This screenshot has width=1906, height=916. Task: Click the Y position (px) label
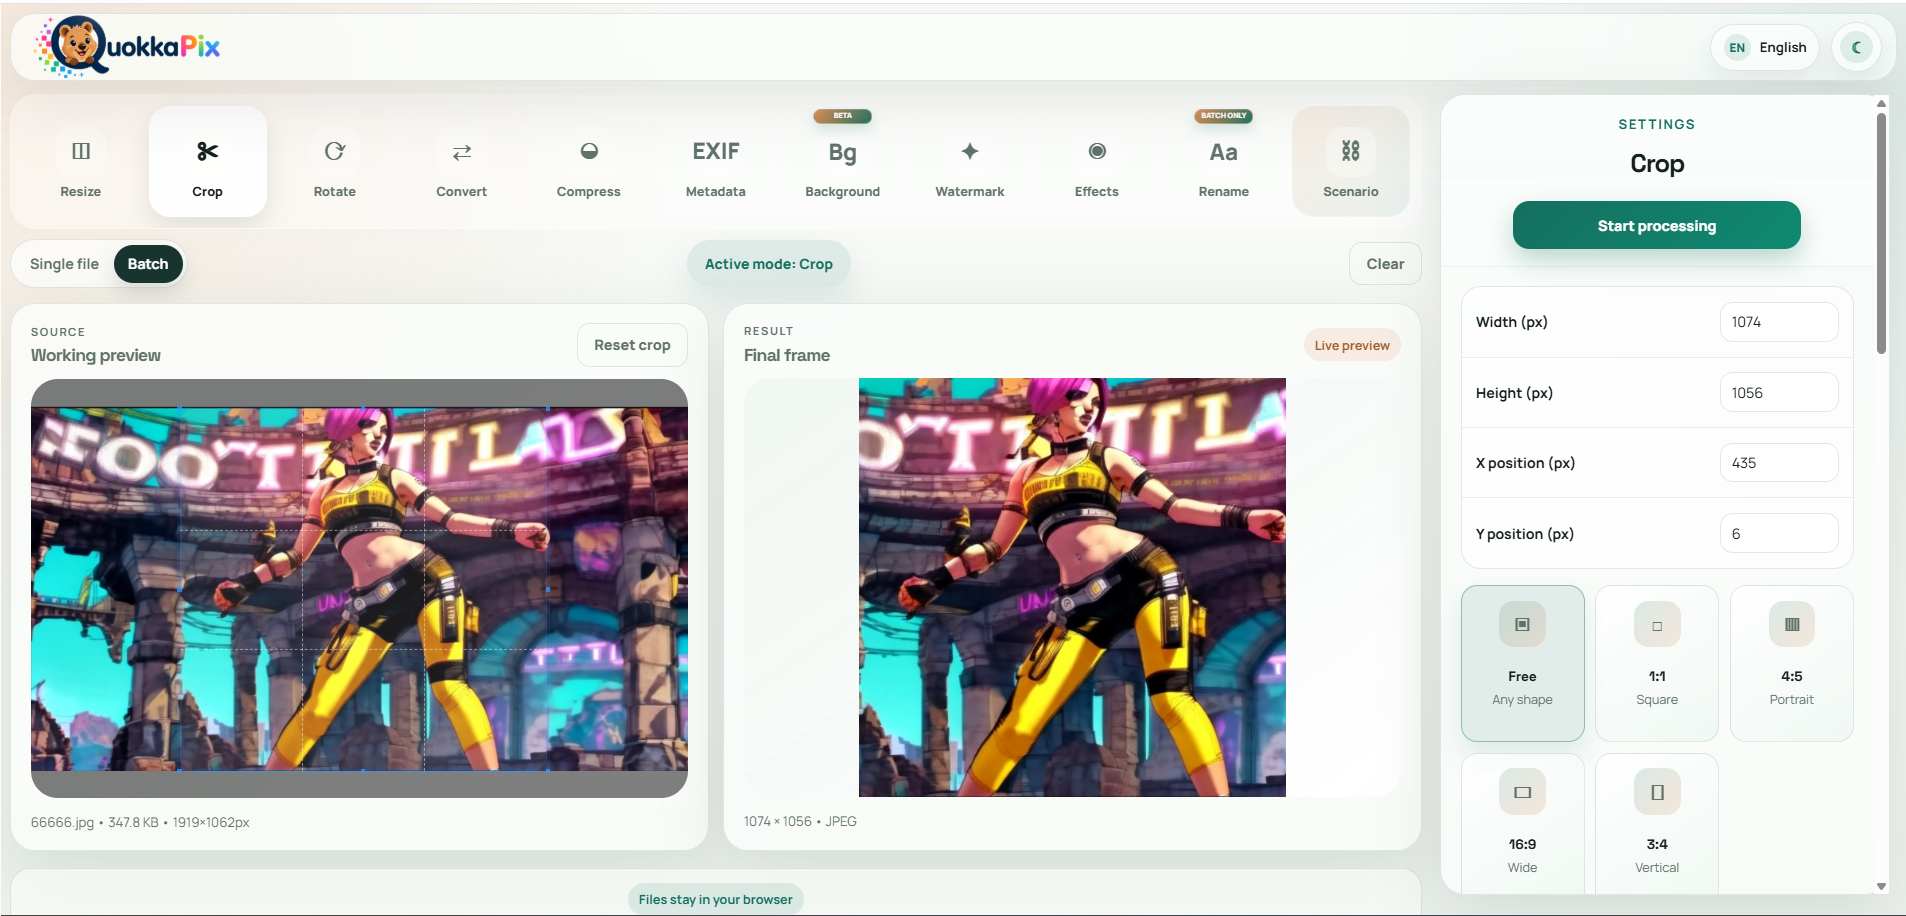point(1525,534)
